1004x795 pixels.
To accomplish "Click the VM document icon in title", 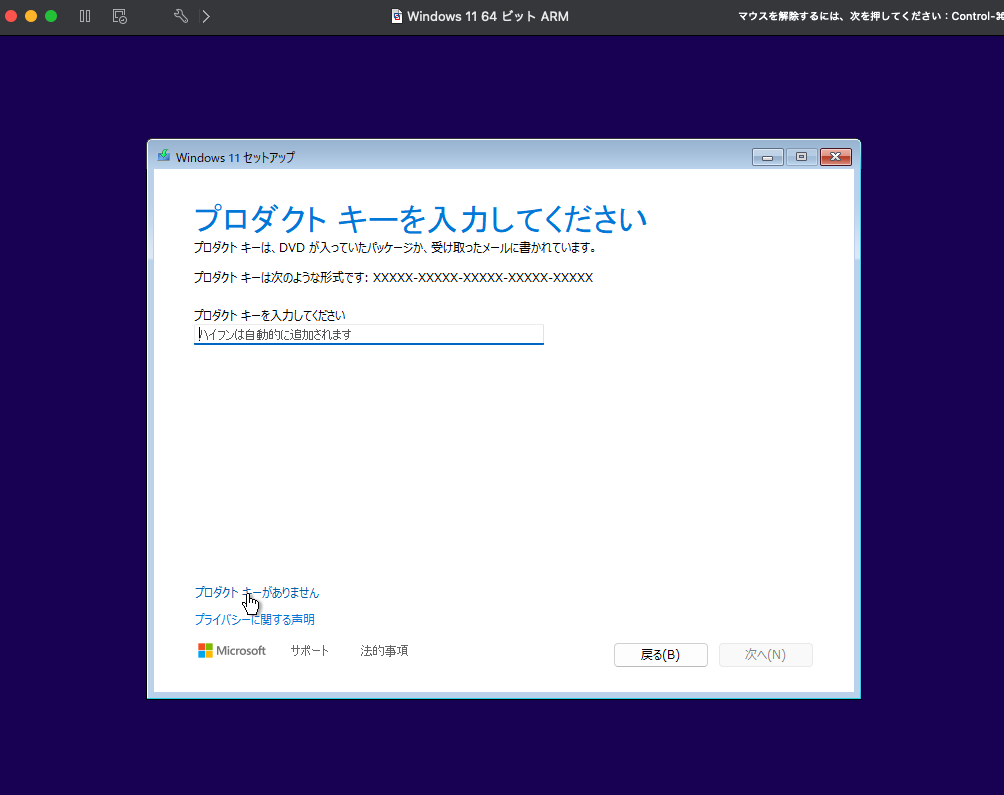I will 397,16.
